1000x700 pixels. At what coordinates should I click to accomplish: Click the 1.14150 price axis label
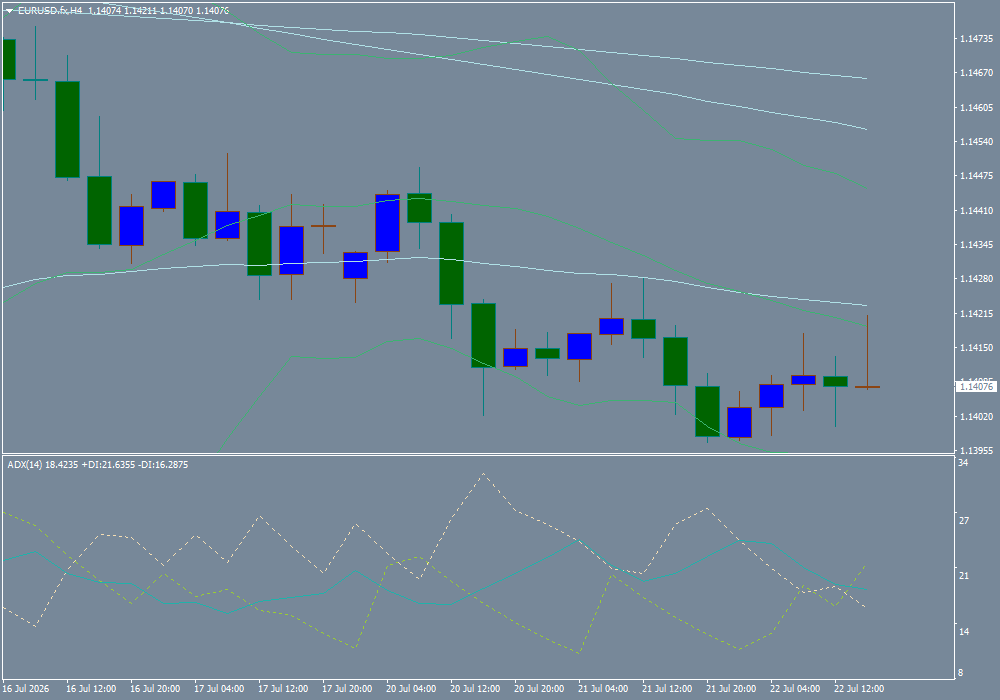click(x=976, y=347)
